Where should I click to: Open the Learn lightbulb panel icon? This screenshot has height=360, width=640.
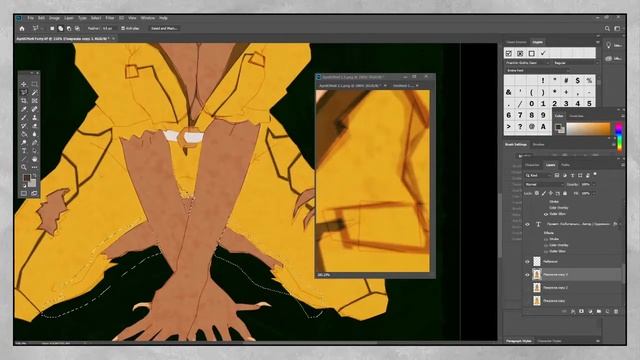click(609, 45)
